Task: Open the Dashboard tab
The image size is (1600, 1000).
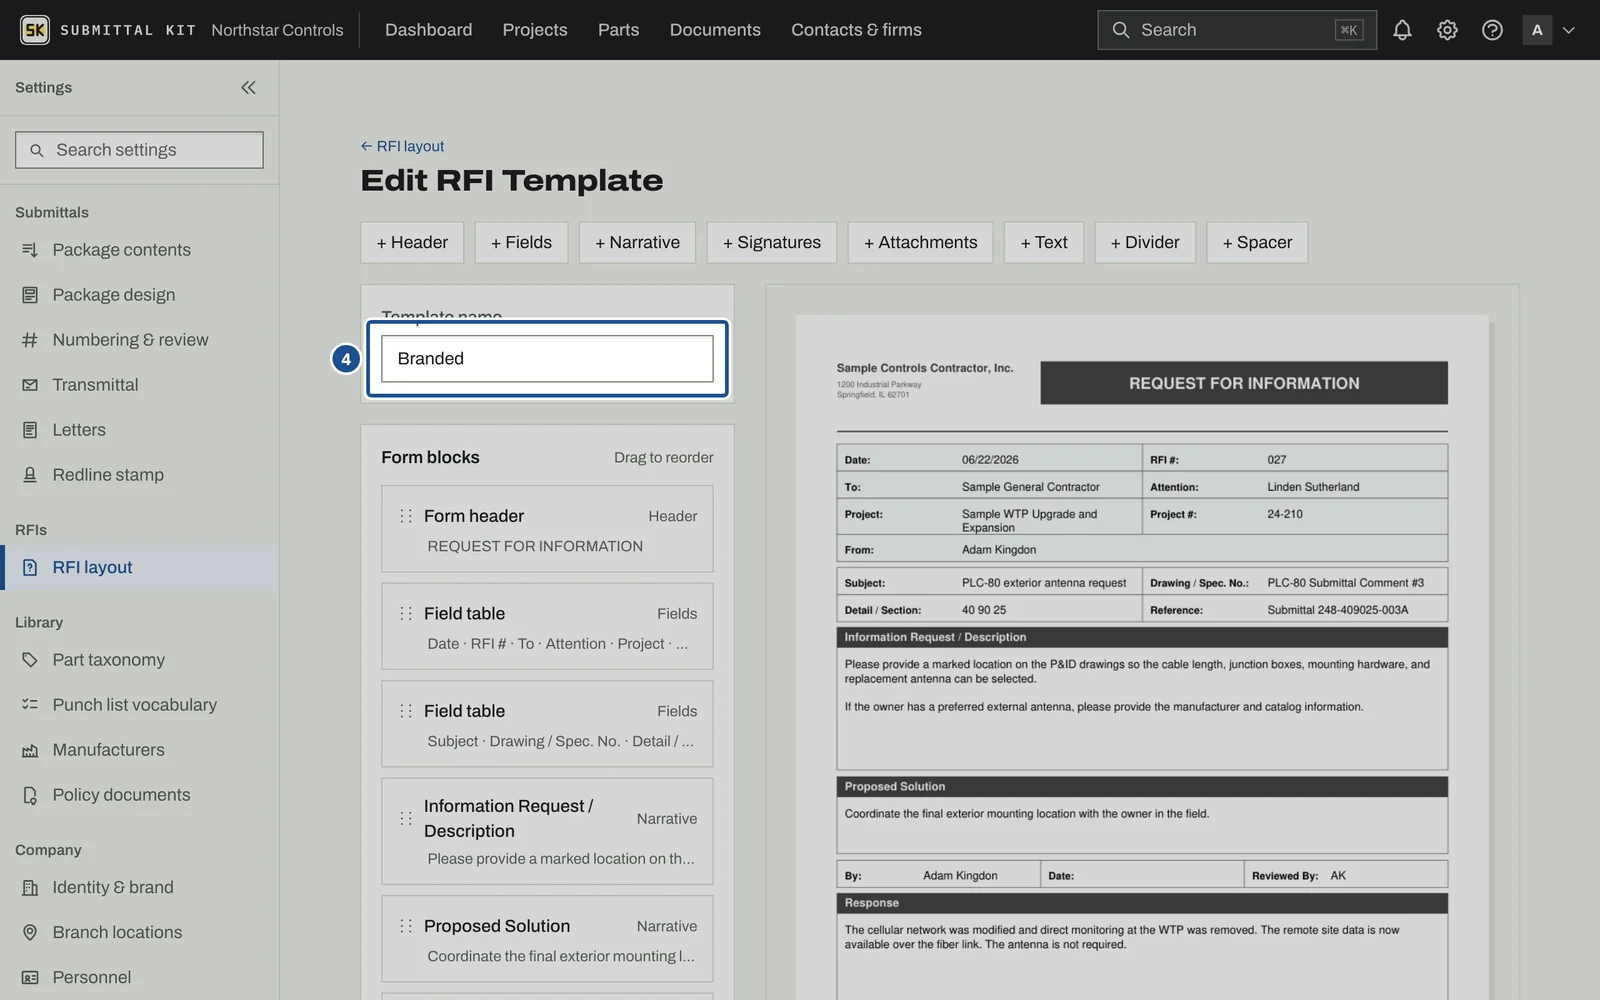Action: [428, 30]
